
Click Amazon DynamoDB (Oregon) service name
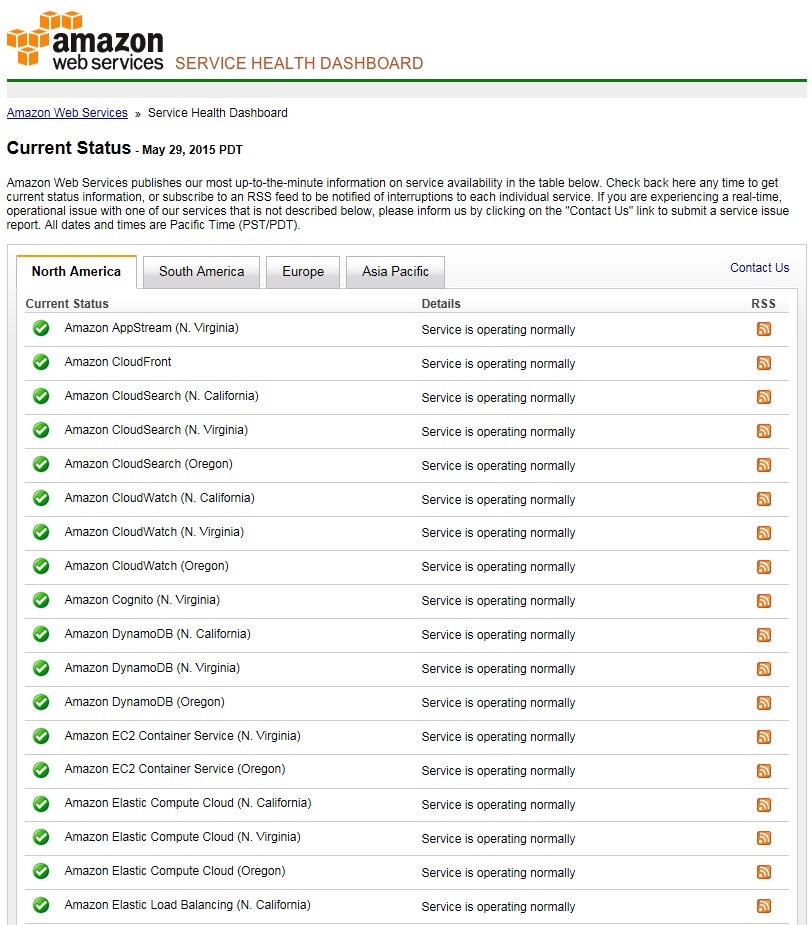click(145, 702)
